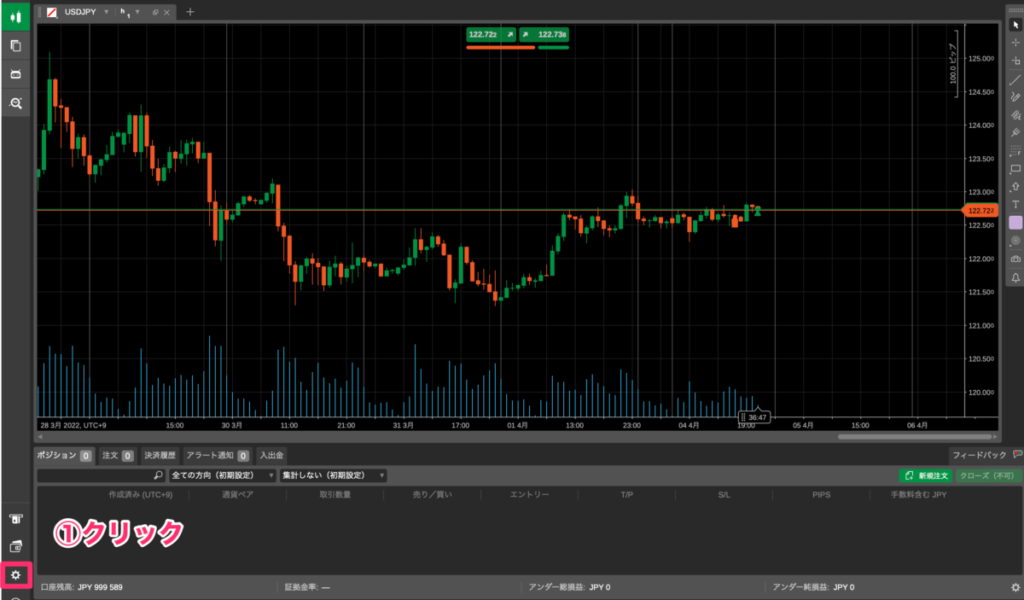Select the USDJPY chart tab
The height and width of the screenshot is (600, 1024).
pyautogui.click(x=80, y=12)
